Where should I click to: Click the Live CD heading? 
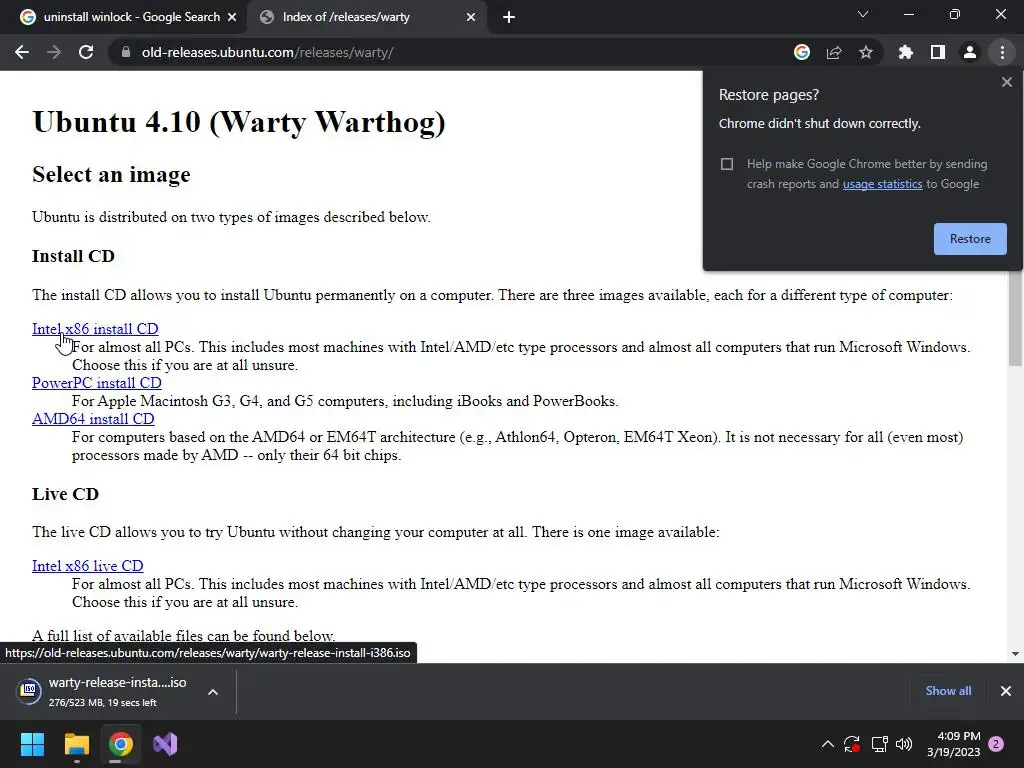point(65,494)
